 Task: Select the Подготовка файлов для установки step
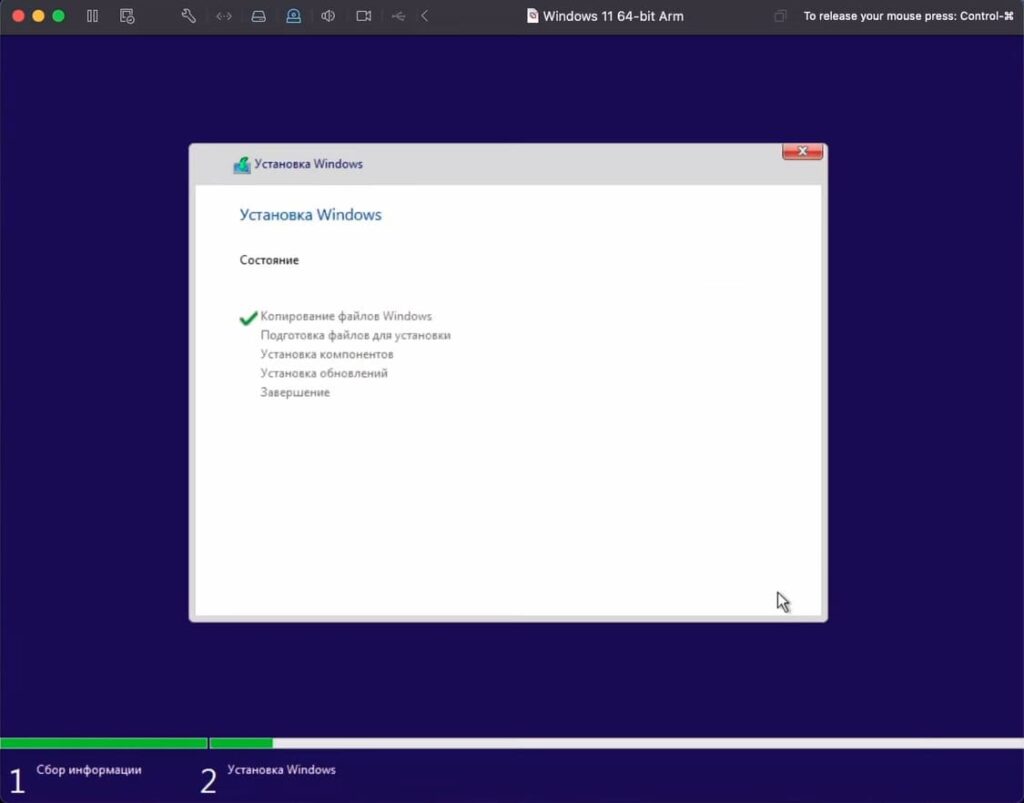click(x=355, y=335)
